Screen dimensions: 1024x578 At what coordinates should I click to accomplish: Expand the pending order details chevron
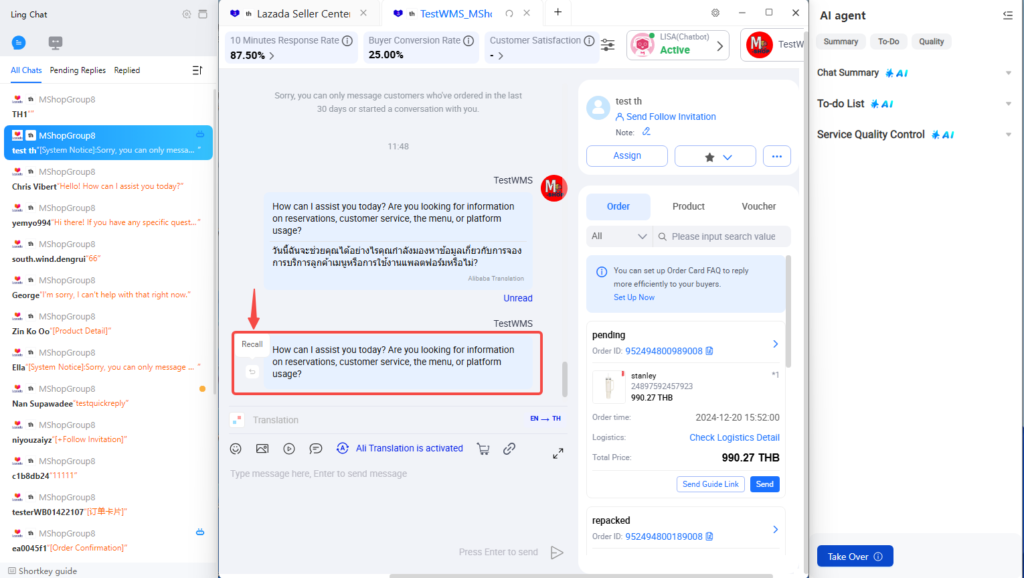(x=775, y=344)
